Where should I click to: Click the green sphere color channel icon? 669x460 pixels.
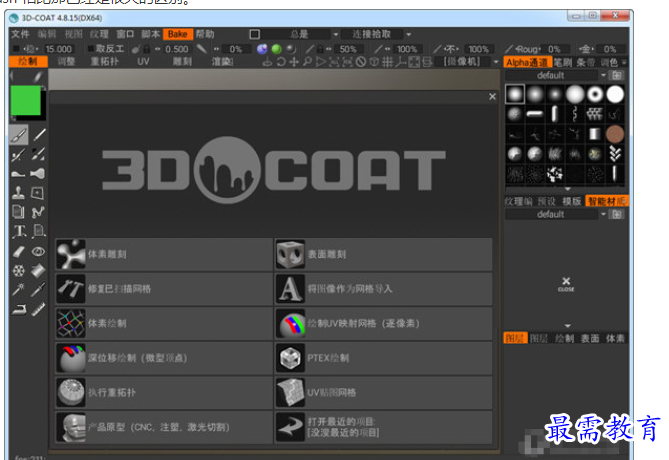point(276,49)
